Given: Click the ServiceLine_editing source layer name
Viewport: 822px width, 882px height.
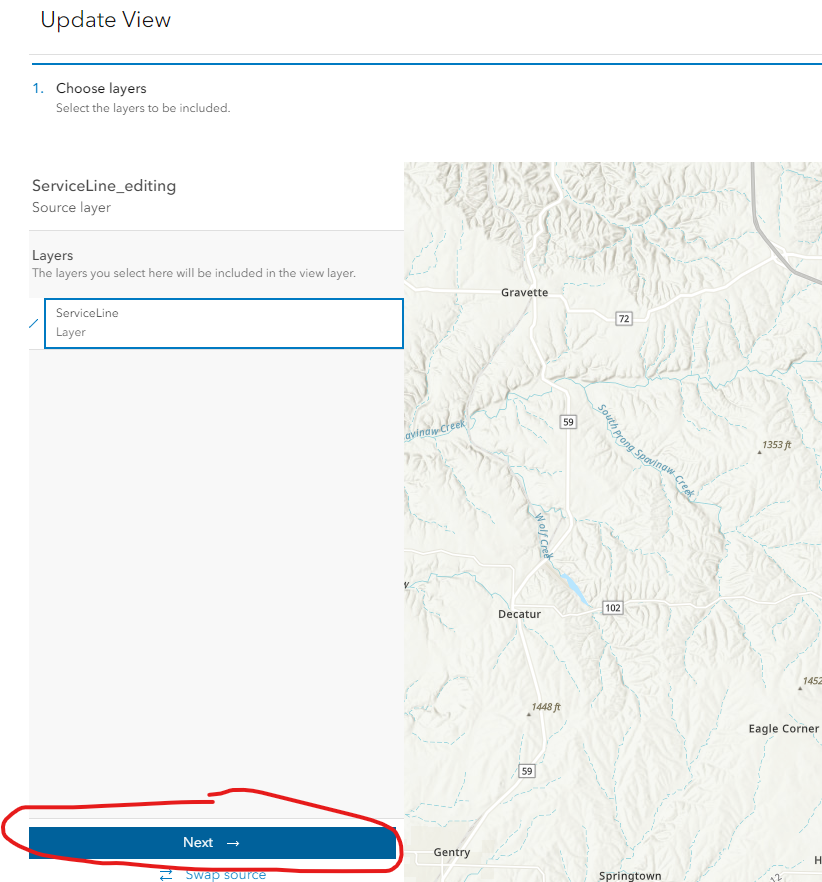Looking at the screenshot, I should tap(103, 186).
